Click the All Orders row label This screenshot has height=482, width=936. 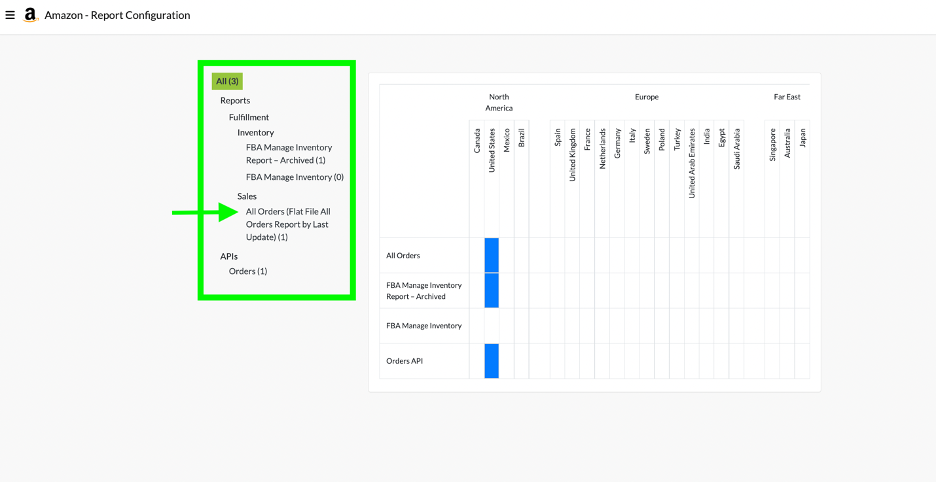[x=404, y=255]
